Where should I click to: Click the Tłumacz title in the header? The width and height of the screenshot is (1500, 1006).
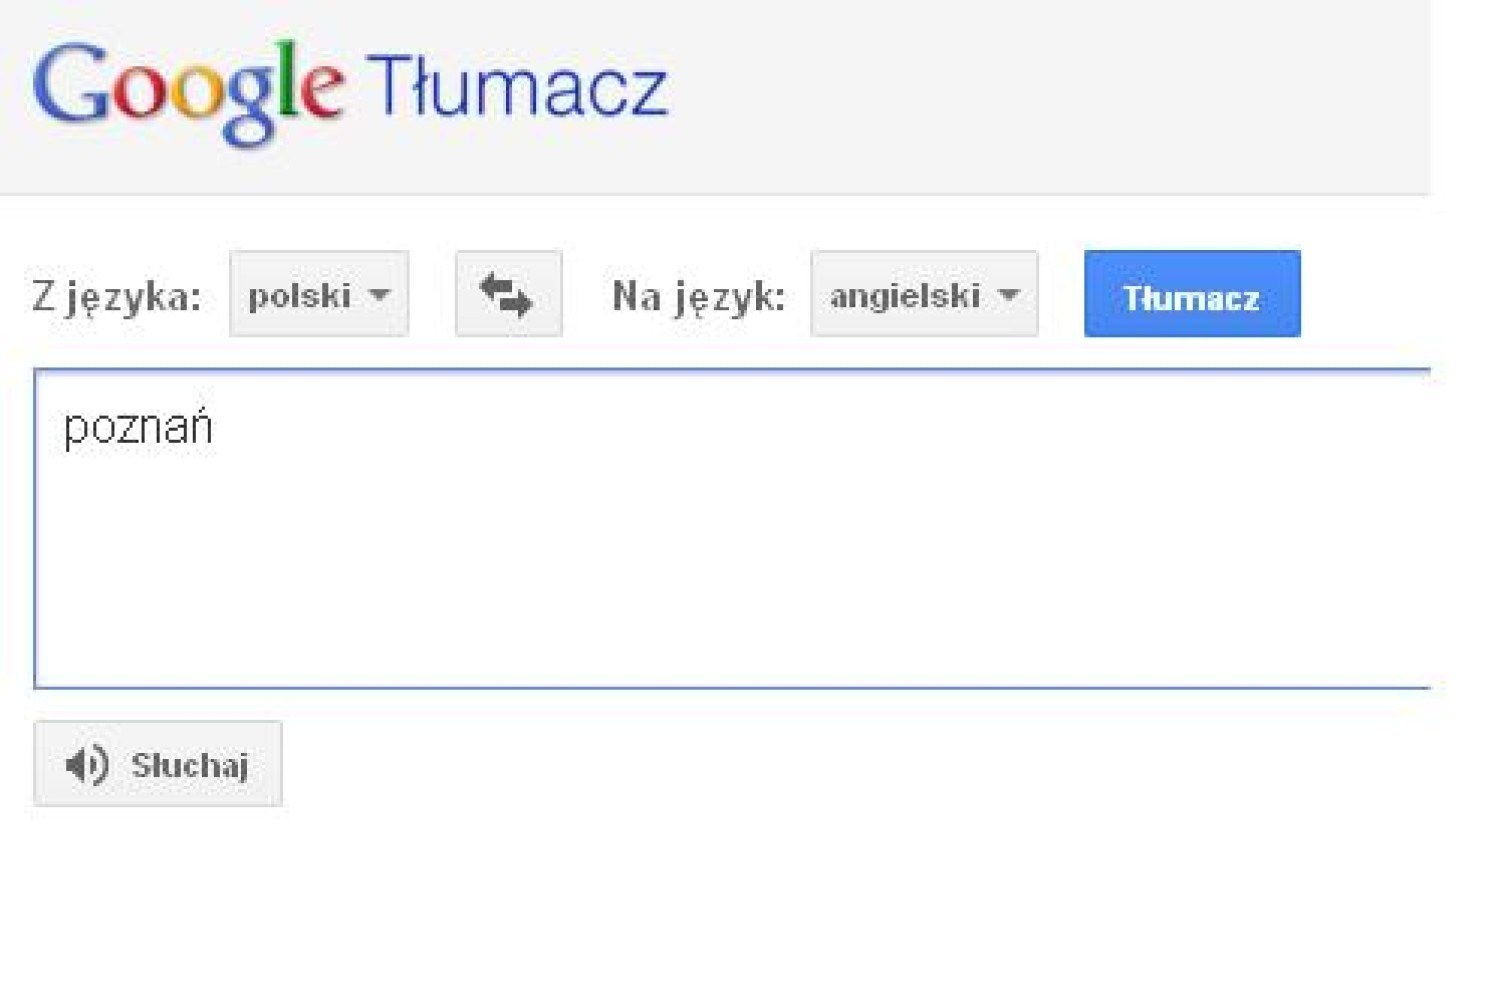tap(516, 88)
